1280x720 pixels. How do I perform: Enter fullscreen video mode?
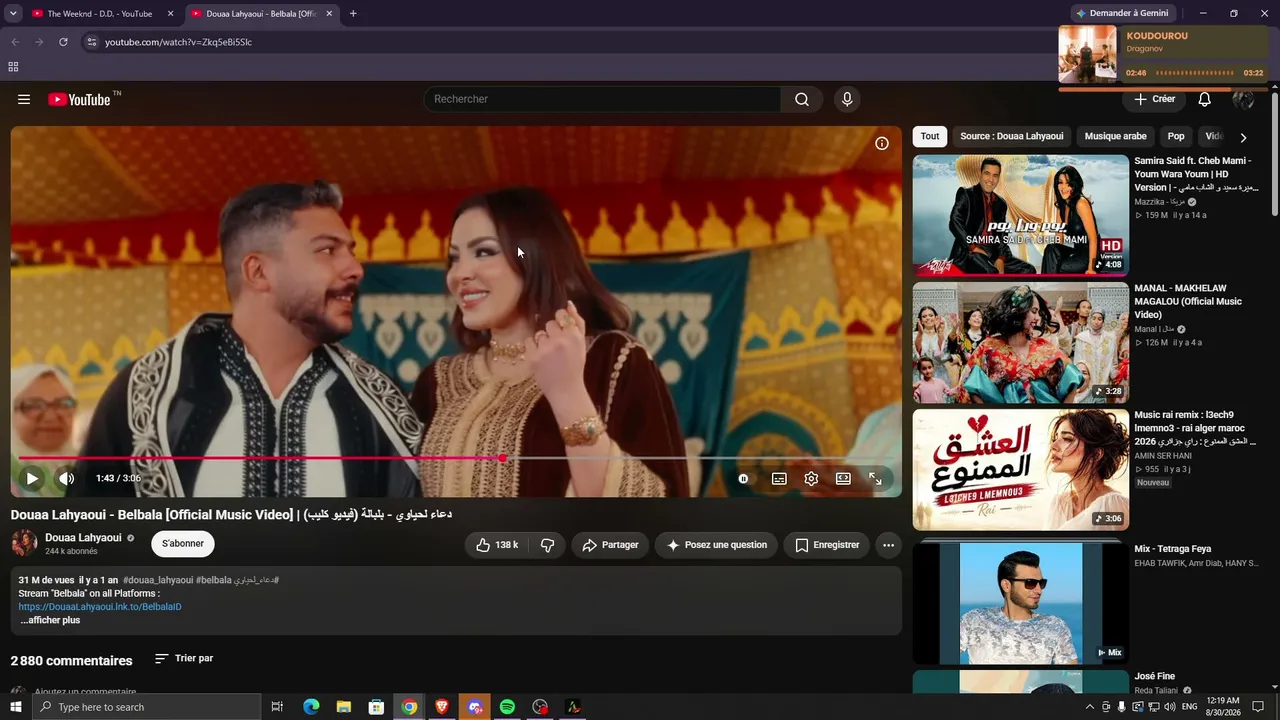click(x=875, y=478)
